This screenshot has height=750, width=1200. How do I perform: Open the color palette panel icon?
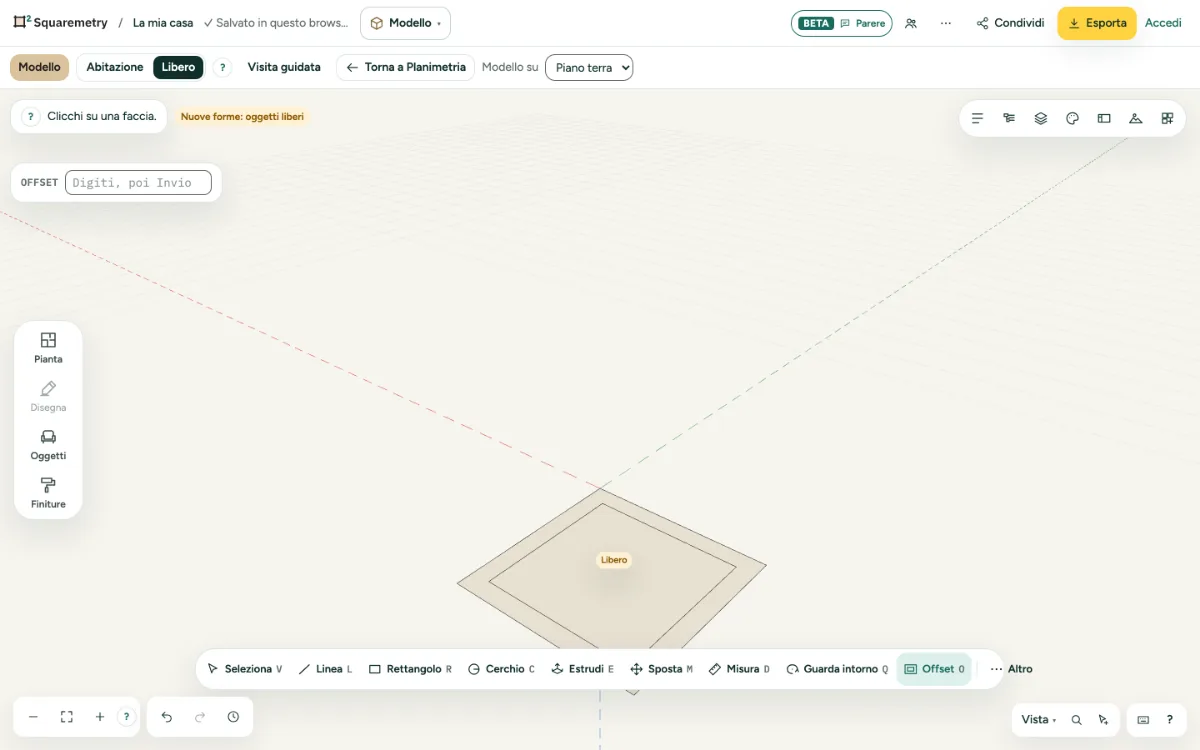point(1072,118)
